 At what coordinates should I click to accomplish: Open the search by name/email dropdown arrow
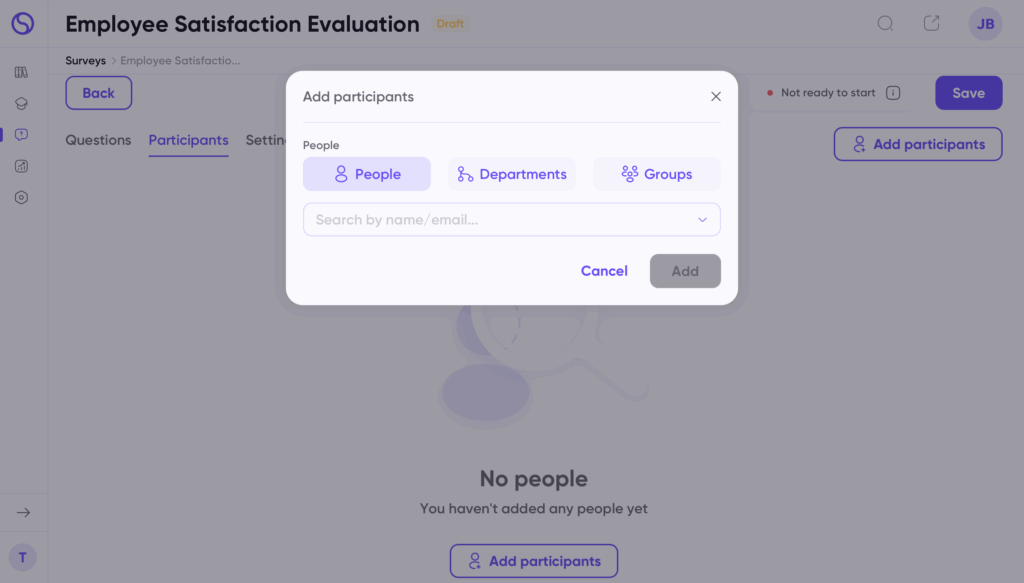702,220
